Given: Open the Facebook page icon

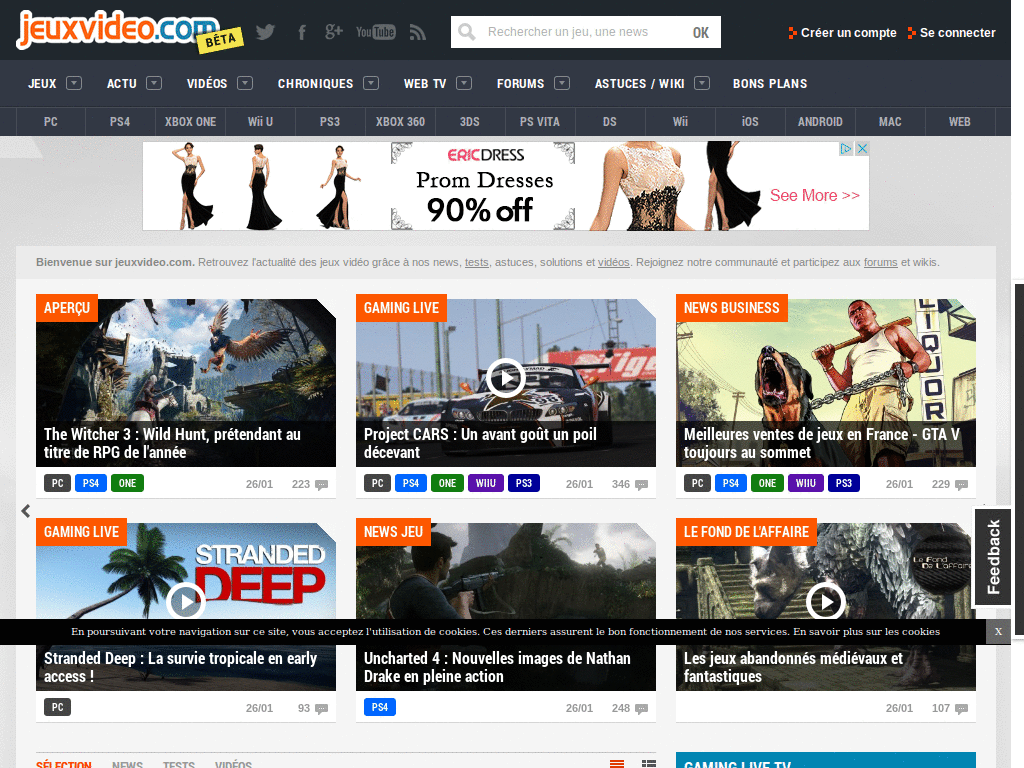Looking at the screenshot, I should 302,32.
